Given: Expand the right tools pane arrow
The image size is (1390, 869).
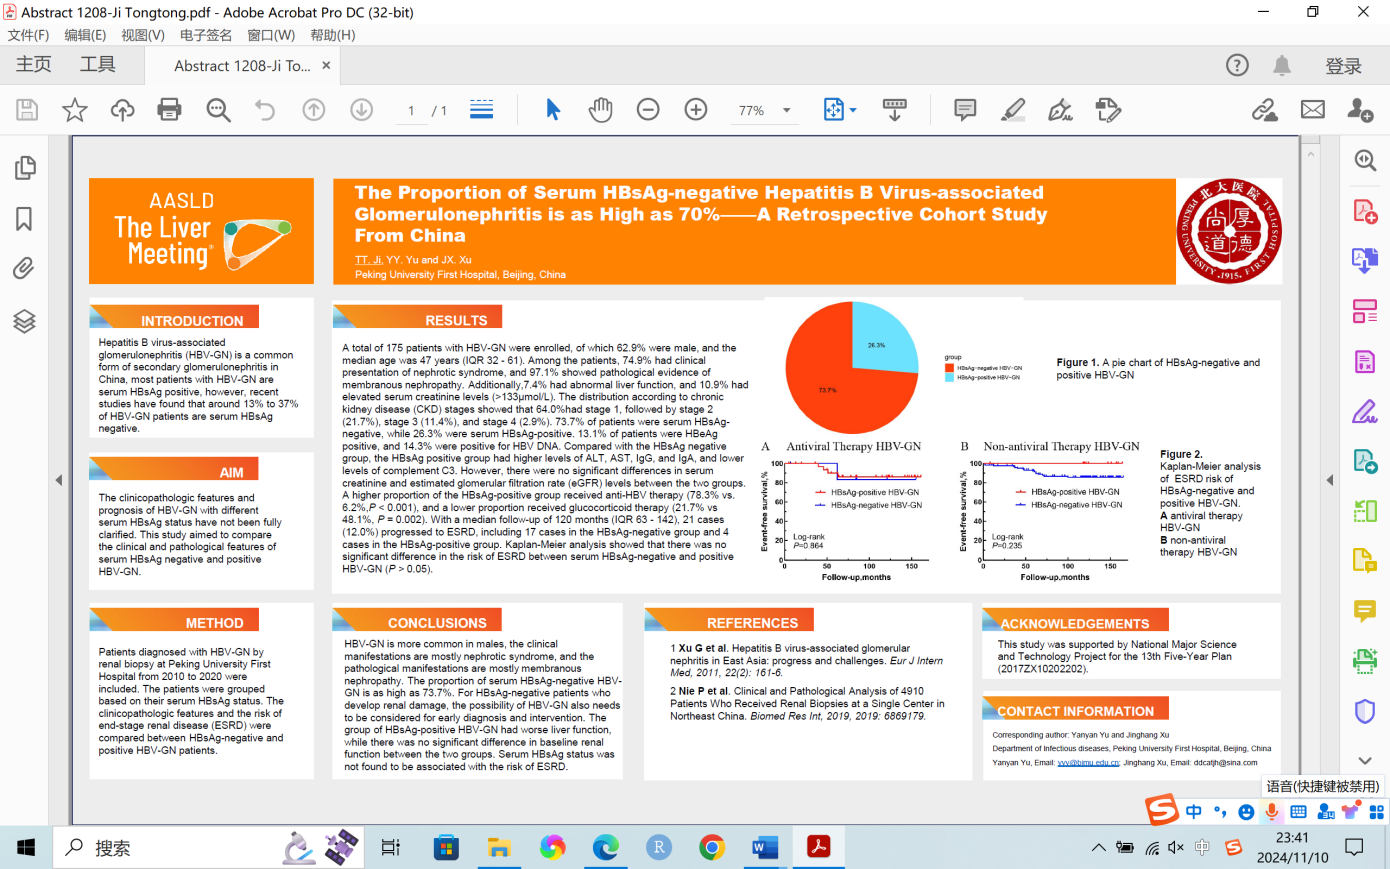Looking at the screenshot, I should pyautogui.click(x=1330, y=480).
